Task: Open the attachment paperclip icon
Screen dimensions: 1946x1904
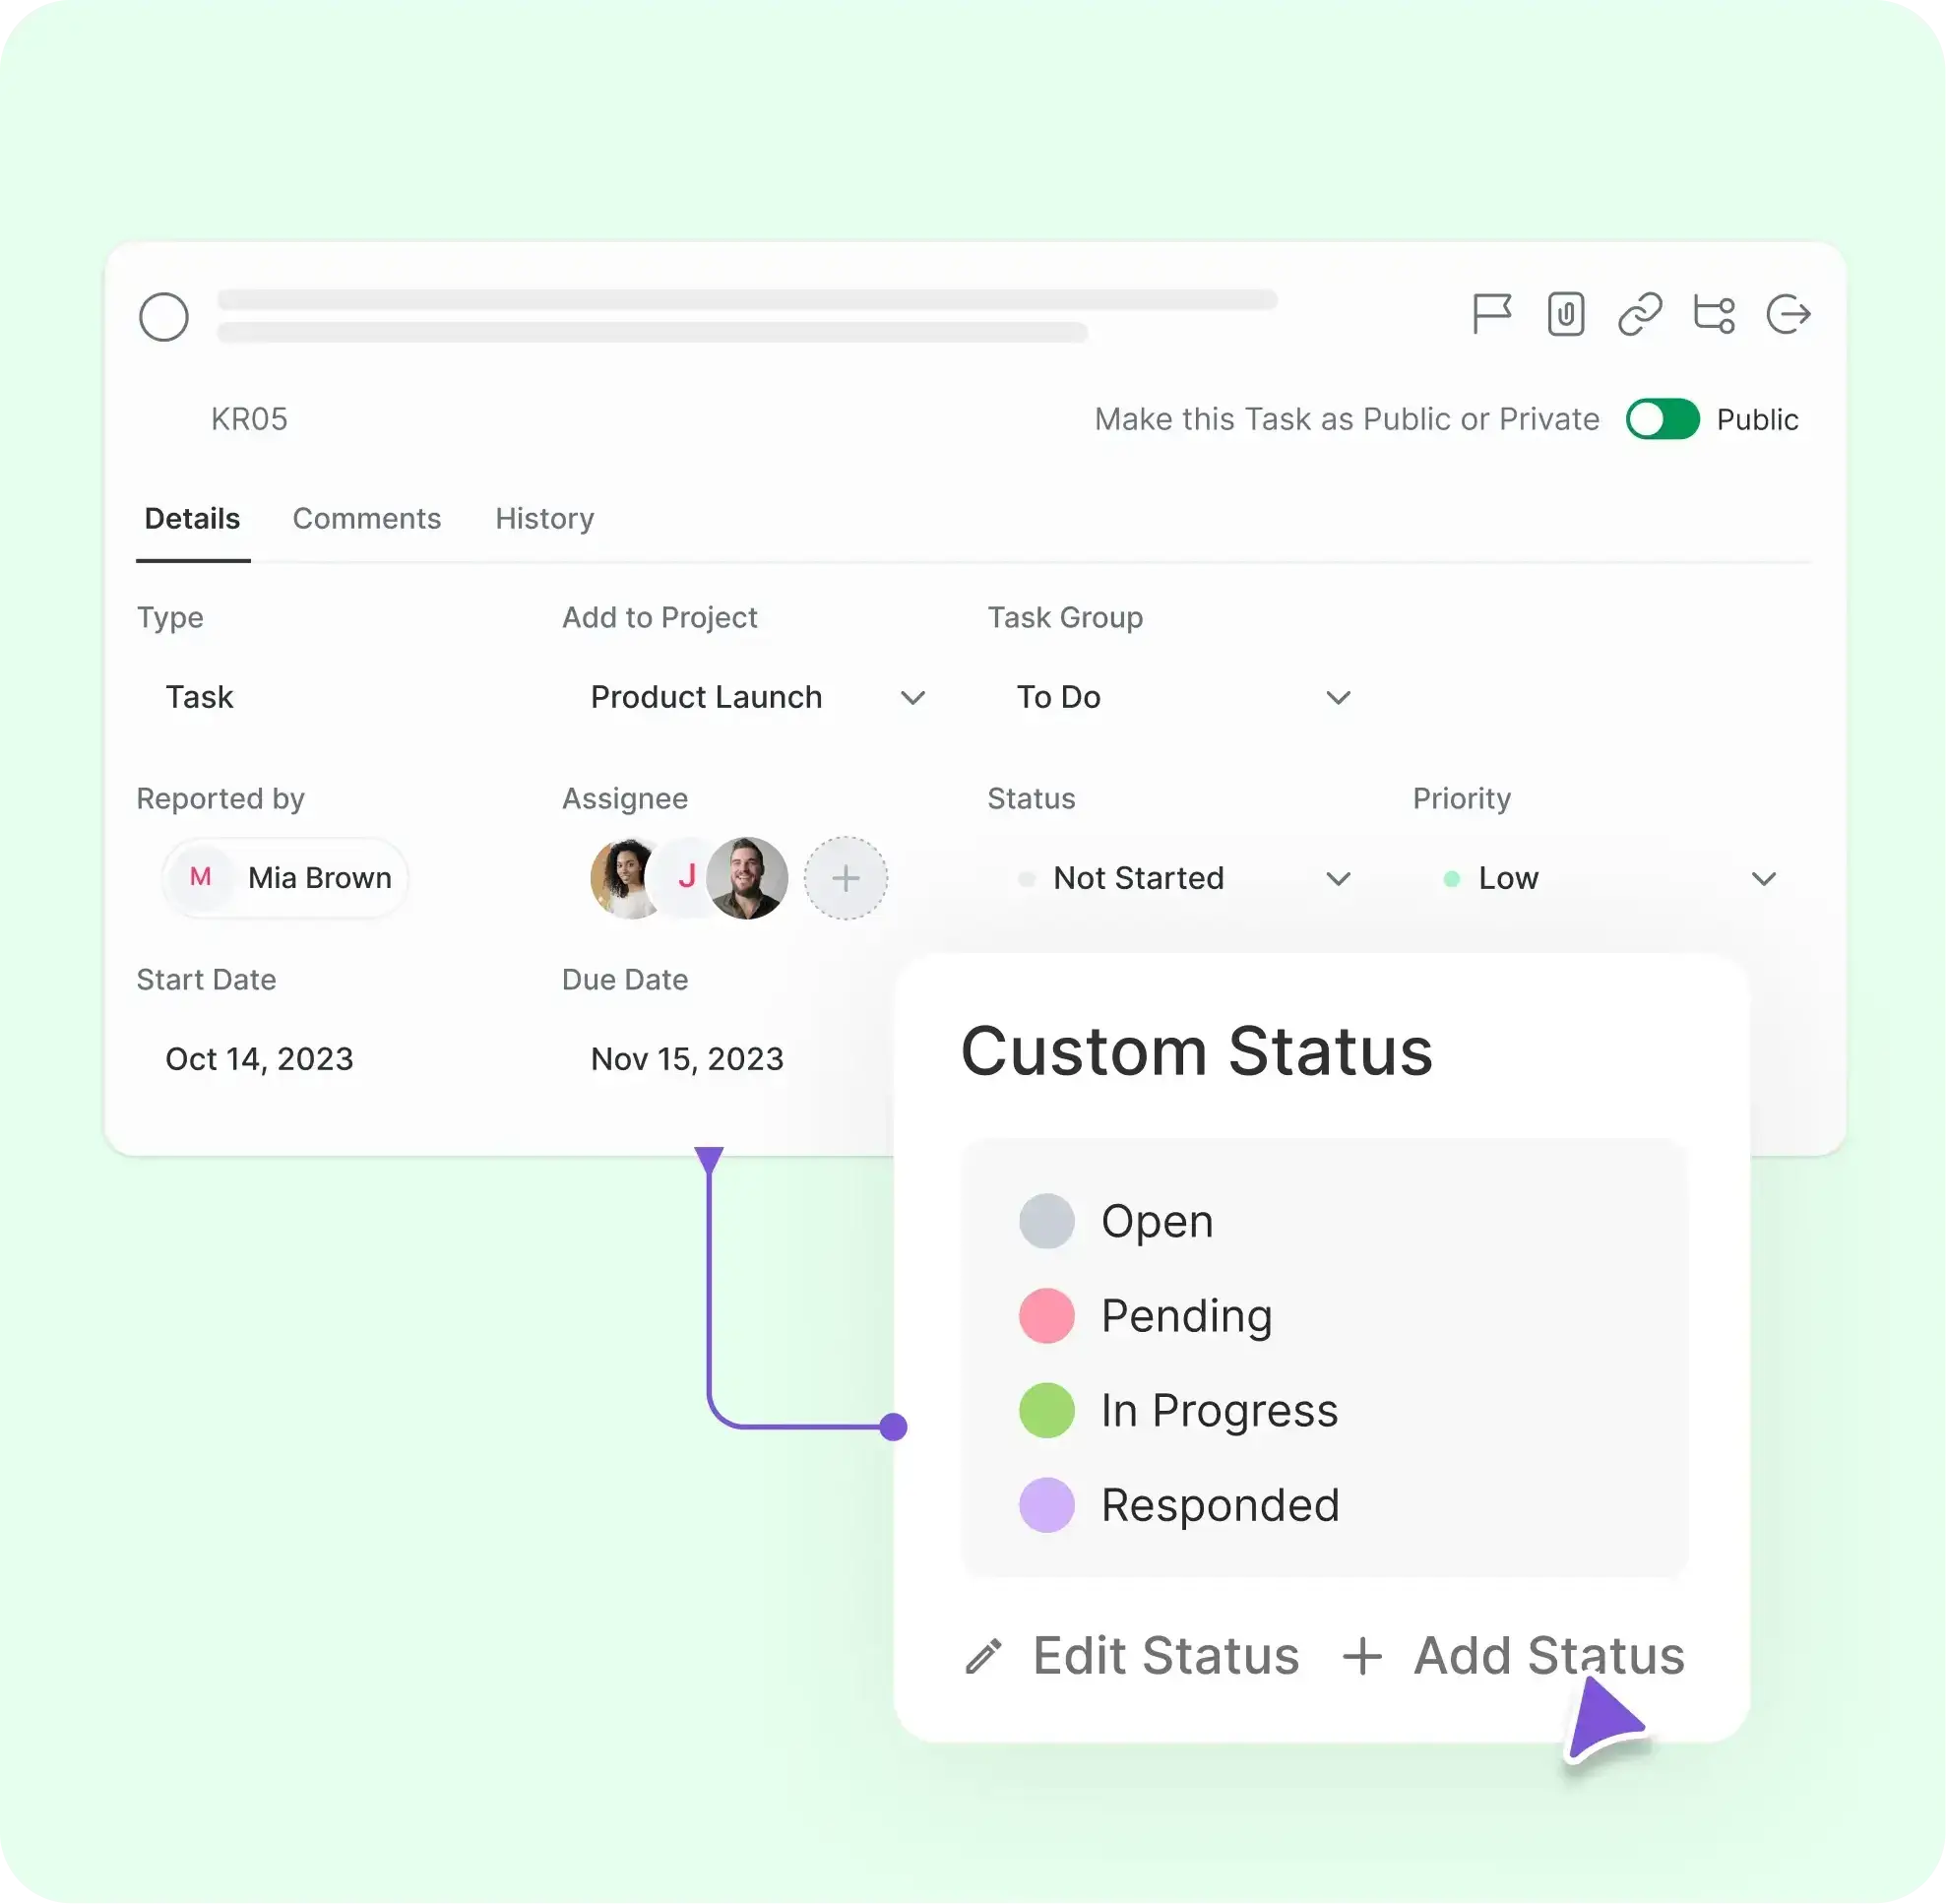Action: 1566,314
